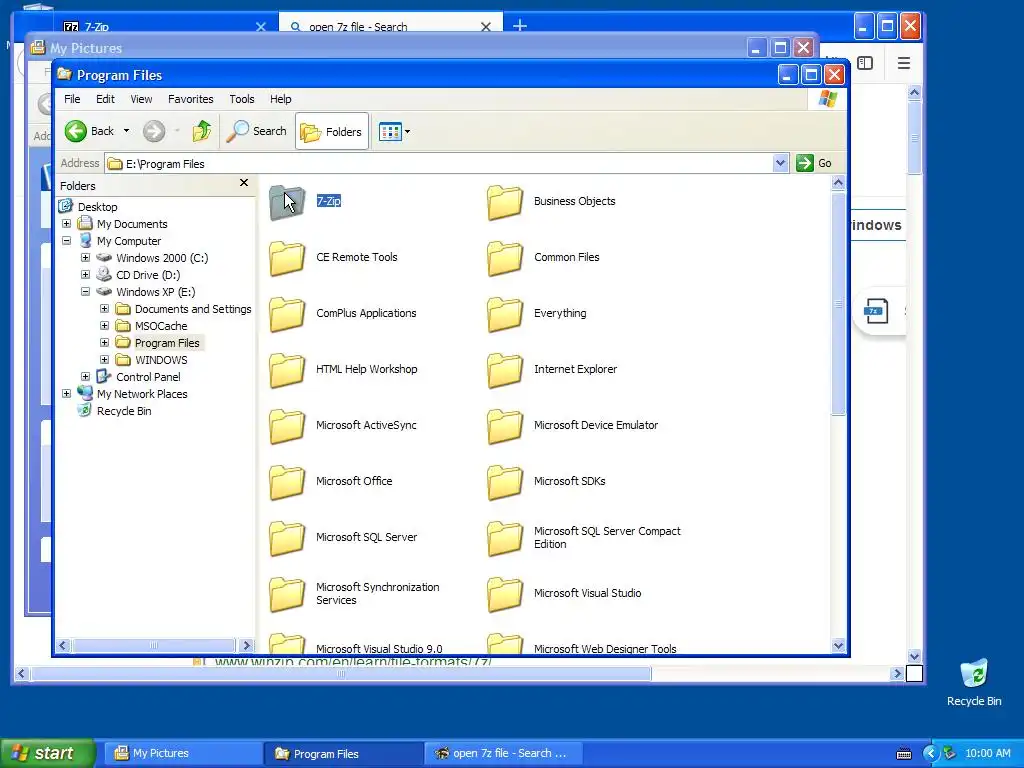Select Control Panel in folder tree
The width and height of the screenshot is (1024, 768).
coord(148,377)
